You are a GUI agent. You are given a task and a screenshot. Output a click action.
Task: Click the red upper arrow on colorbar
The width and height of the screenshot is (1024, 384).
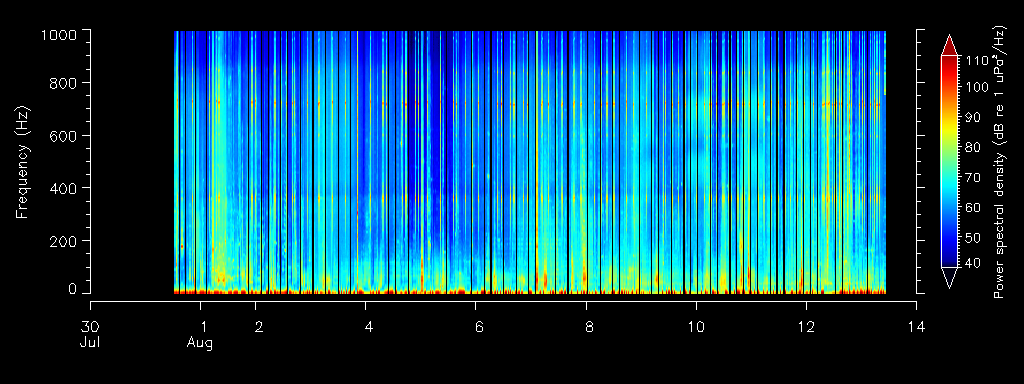click(x=949, y=46)
